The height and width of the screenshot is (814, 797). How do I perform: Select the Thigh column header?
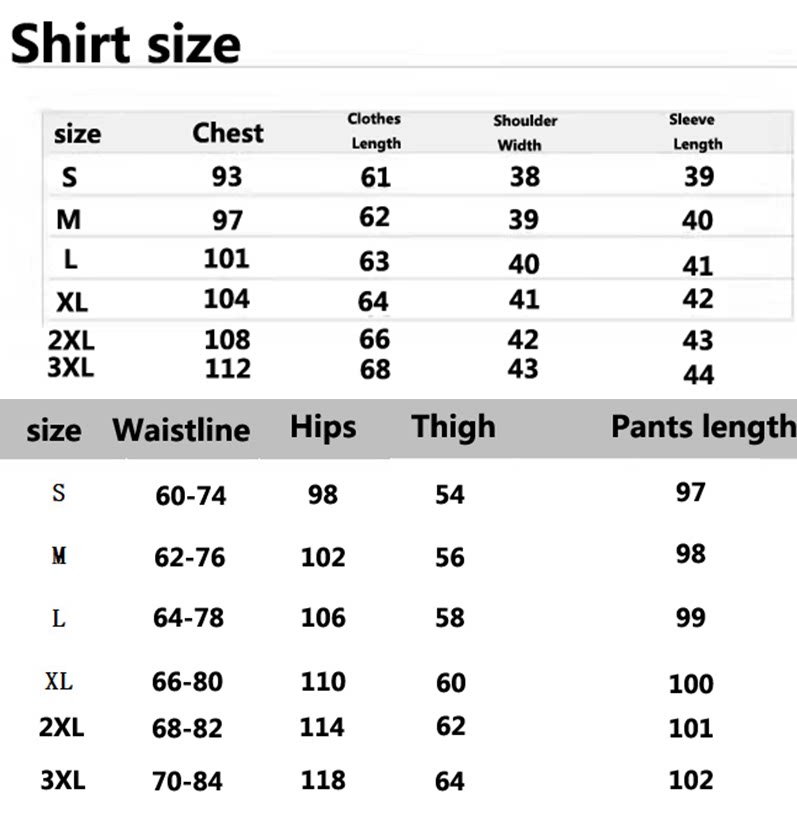point(453,427)
